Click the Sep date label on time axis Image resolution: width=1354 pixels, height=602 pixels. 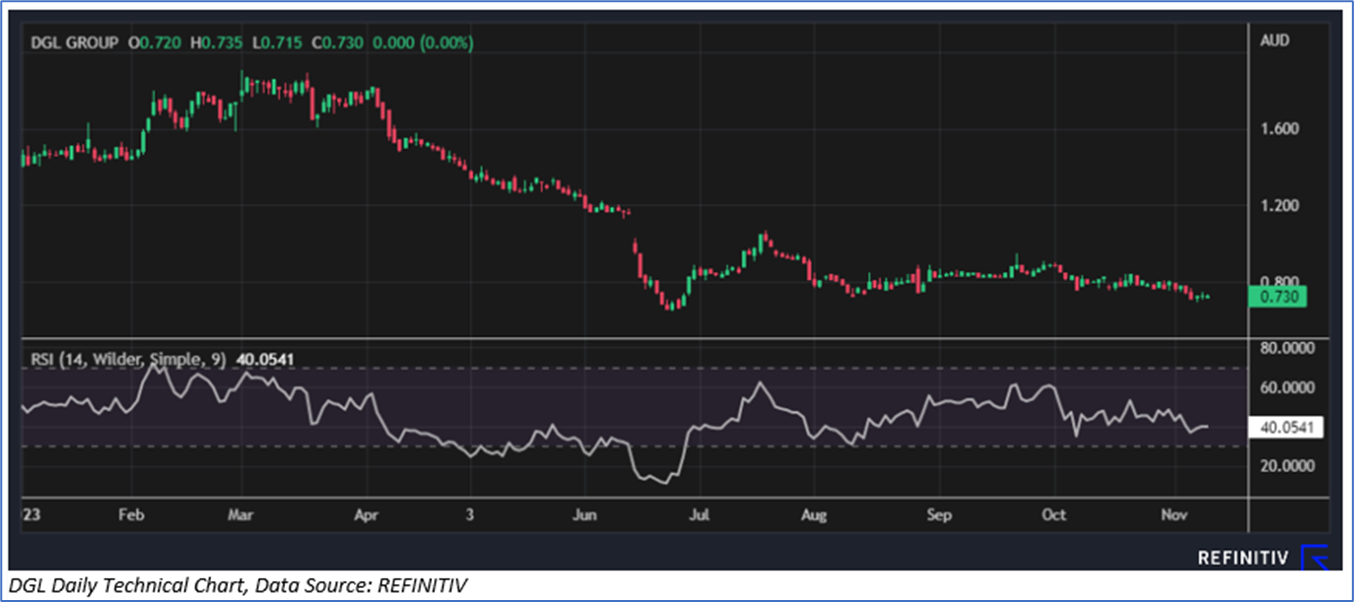coord(939,515)
